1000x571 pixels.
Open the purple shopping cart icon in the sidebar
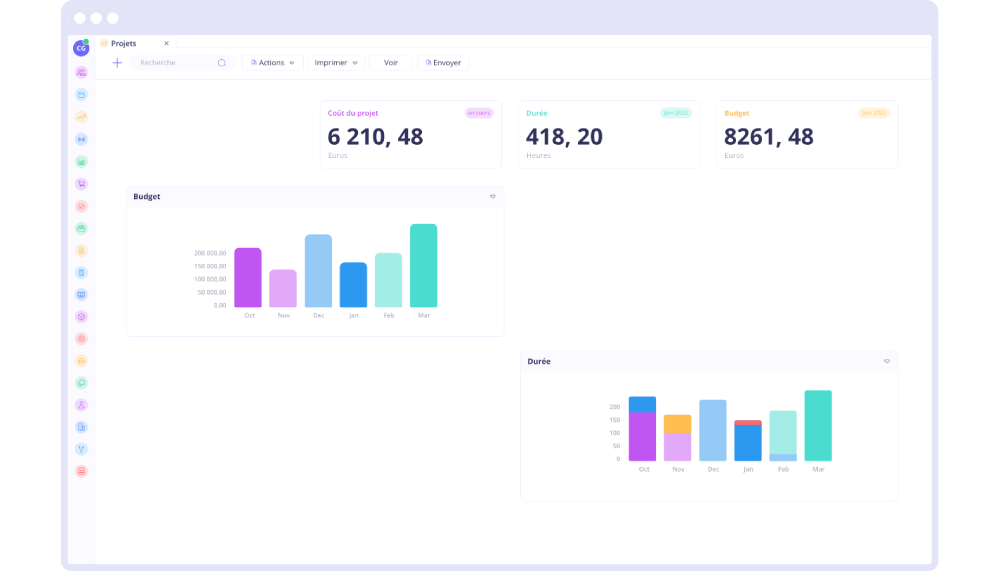click(x=81, y=184)
